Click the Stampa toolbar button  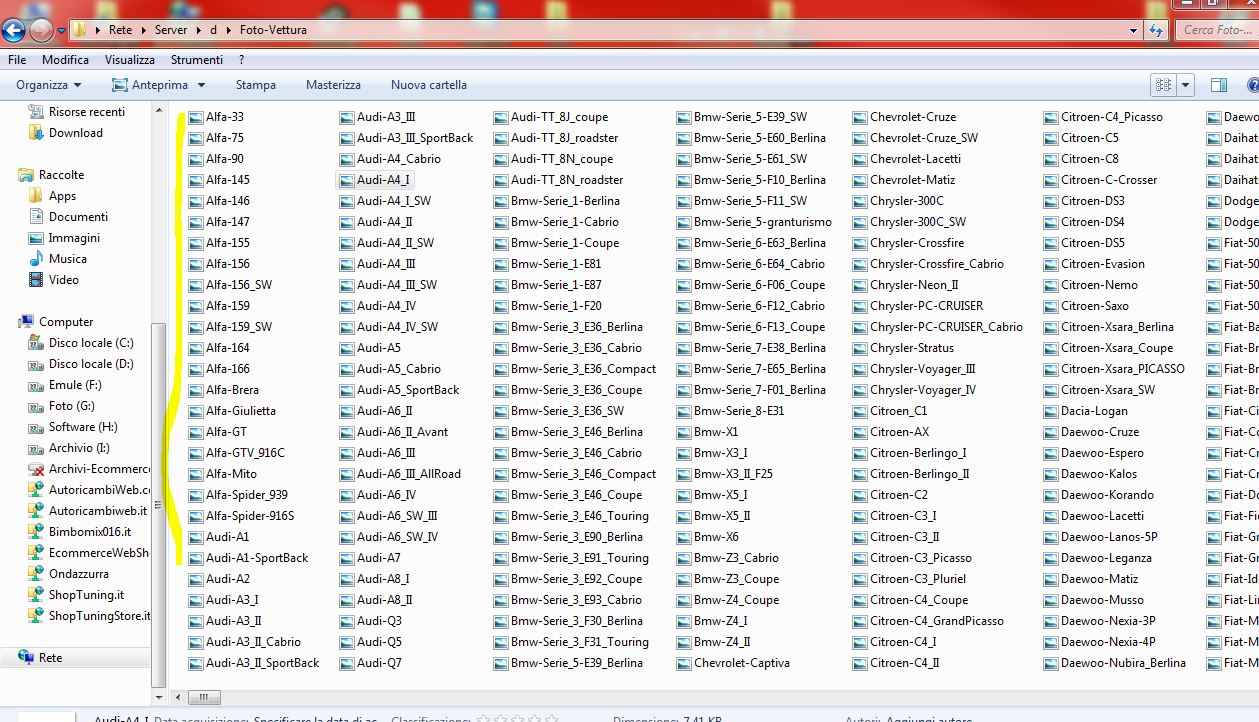click(x=256, y=85)
